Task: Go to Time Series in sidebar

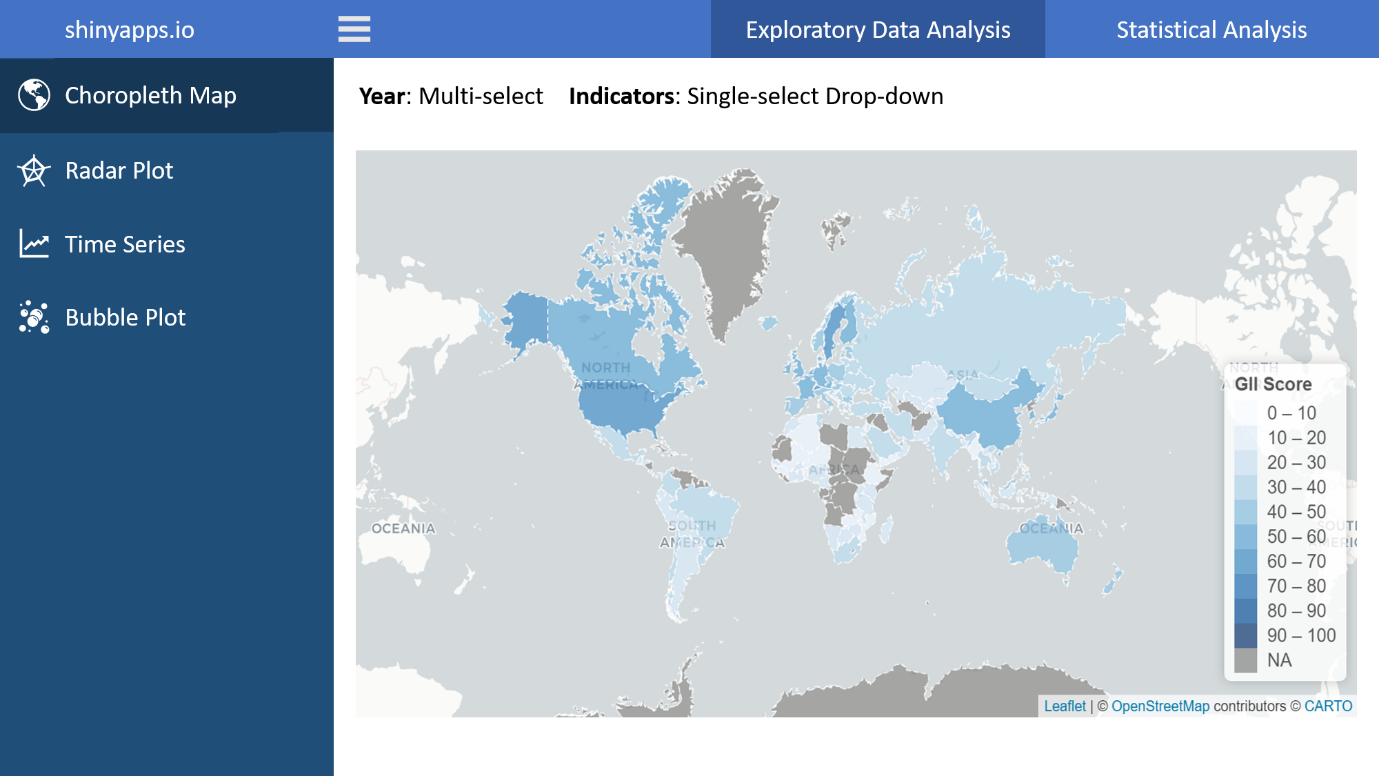Action: [x=125, y=245]
